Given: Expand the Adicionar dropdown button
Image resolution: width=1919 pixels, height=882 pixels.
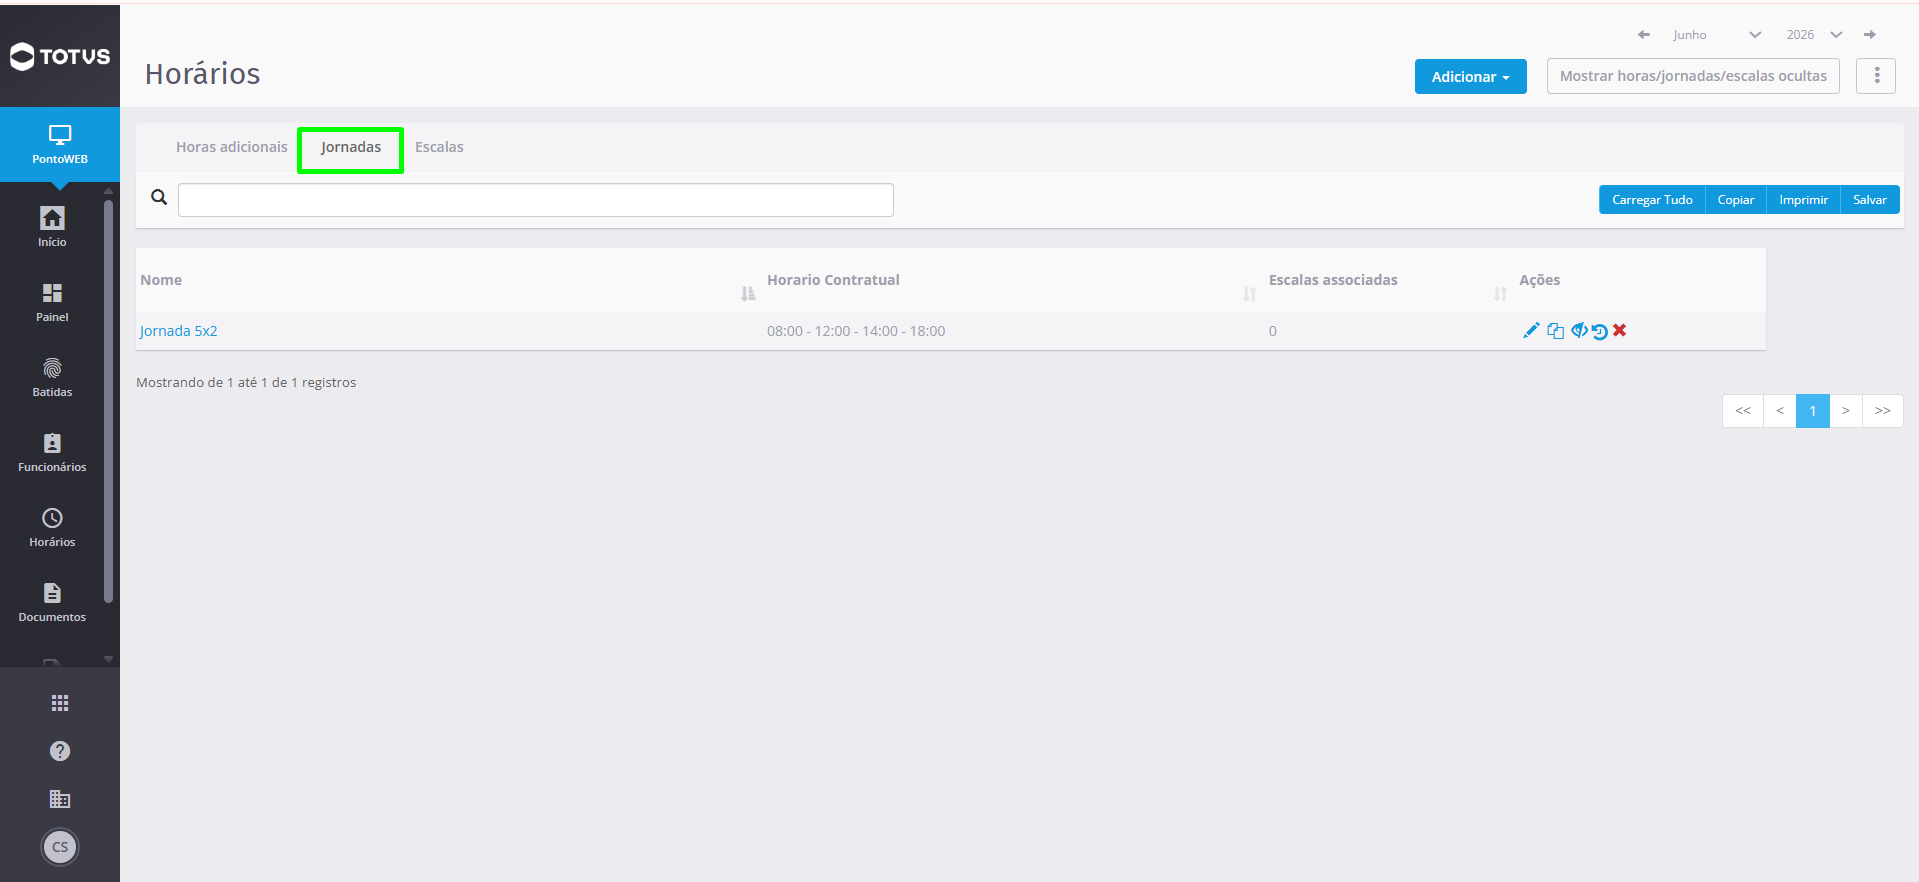Looking at the screenshot, I should (x=1470, y=76).
